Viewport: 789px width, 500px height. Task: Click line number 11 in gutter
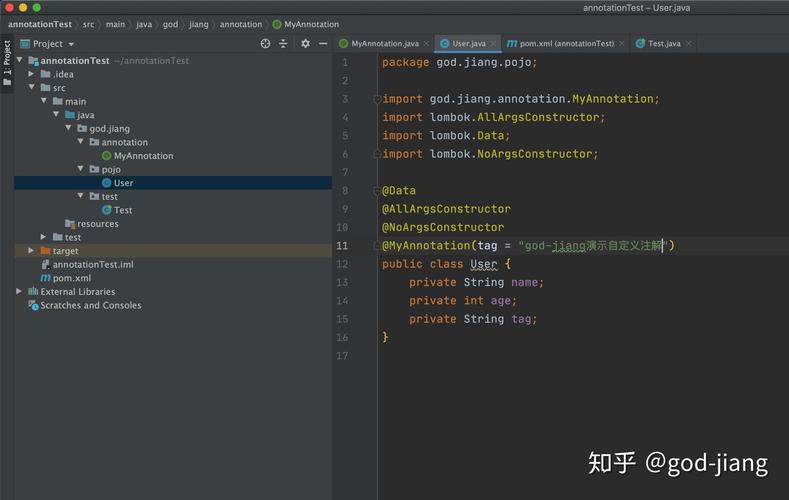coord(342,245)
